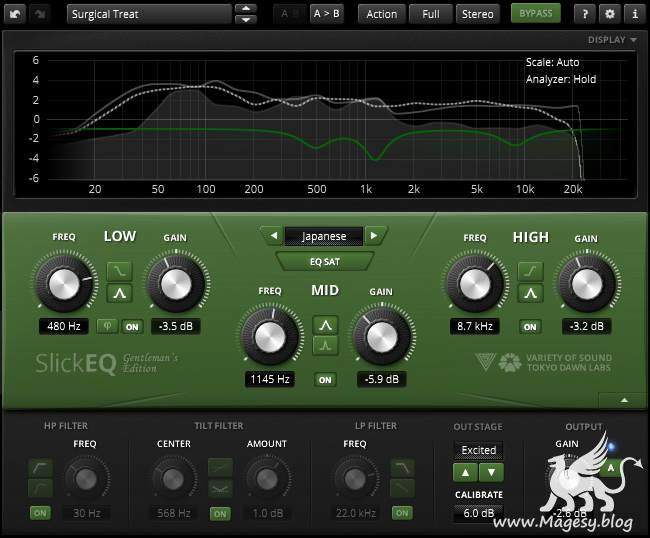The image size is (650, 538).
Task: Open the Action menu
Action: [x=381, y=14]
